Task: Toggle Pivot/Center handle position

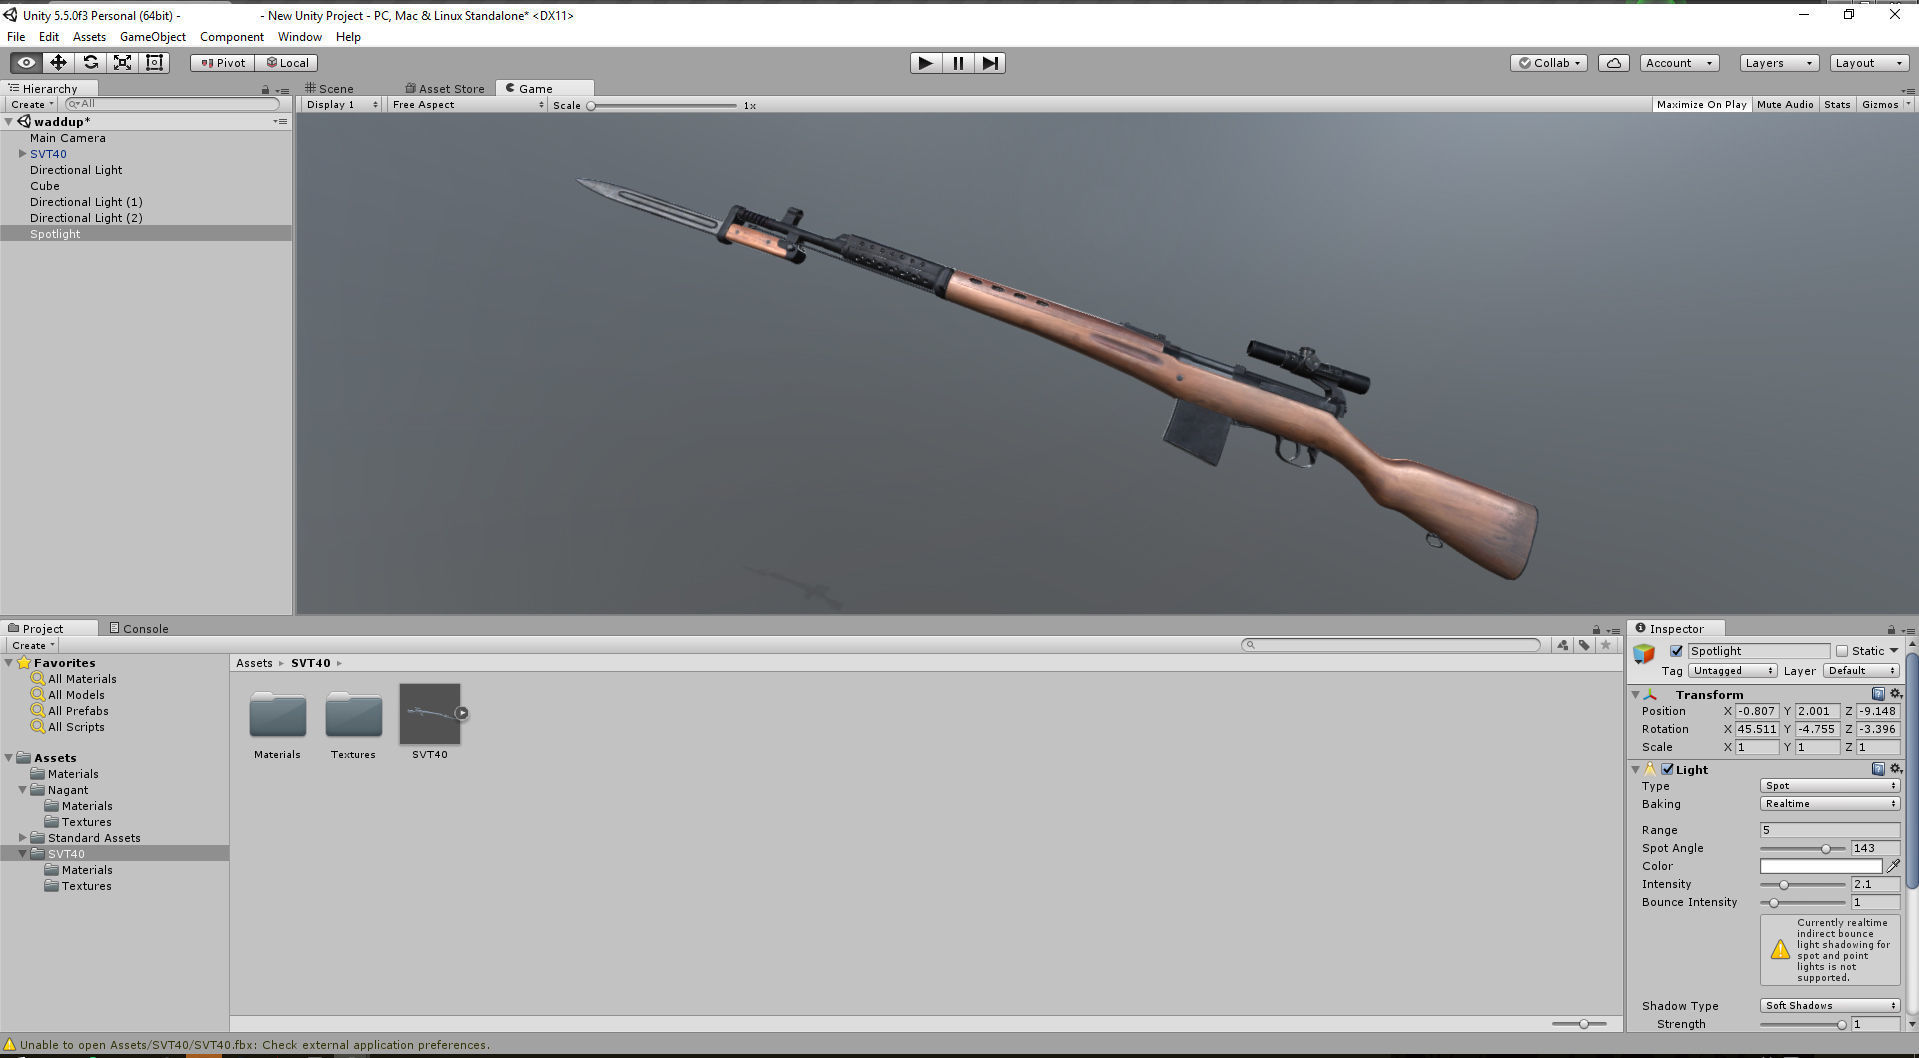Action: [x=222, y=62]
